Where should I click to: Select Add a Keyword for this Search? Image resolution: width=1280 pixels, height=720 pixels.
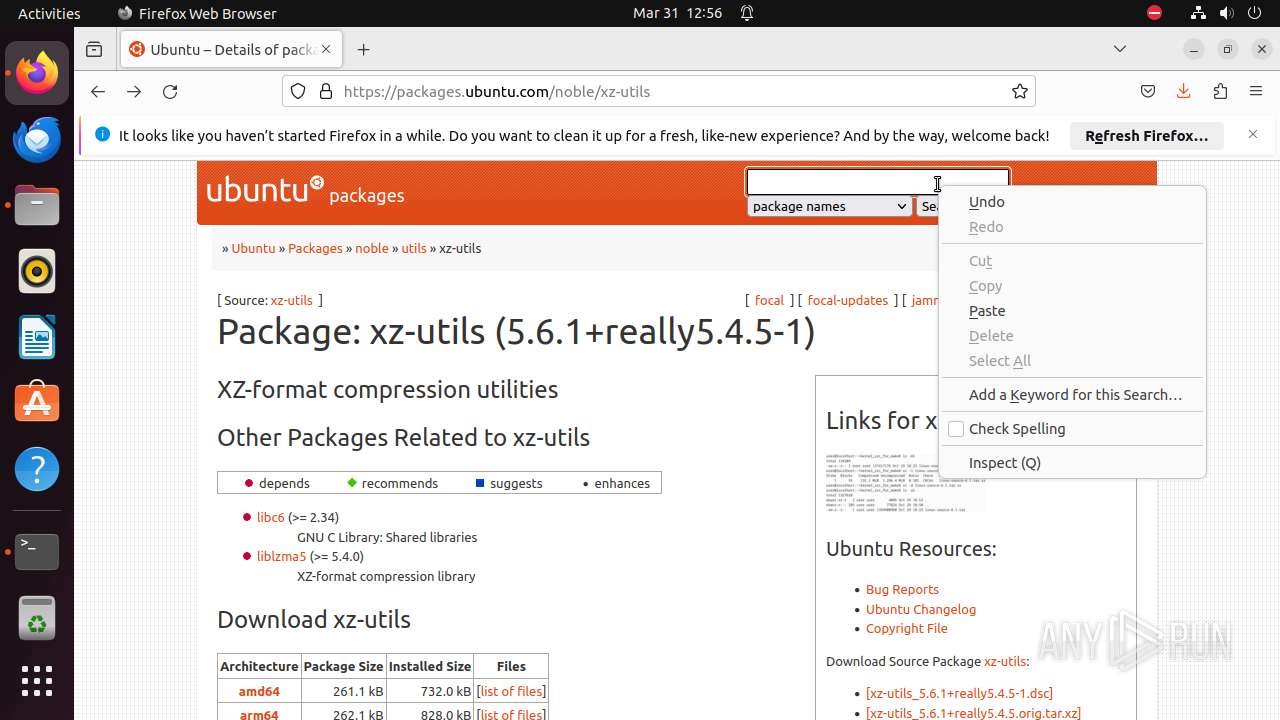(1073, 395)
